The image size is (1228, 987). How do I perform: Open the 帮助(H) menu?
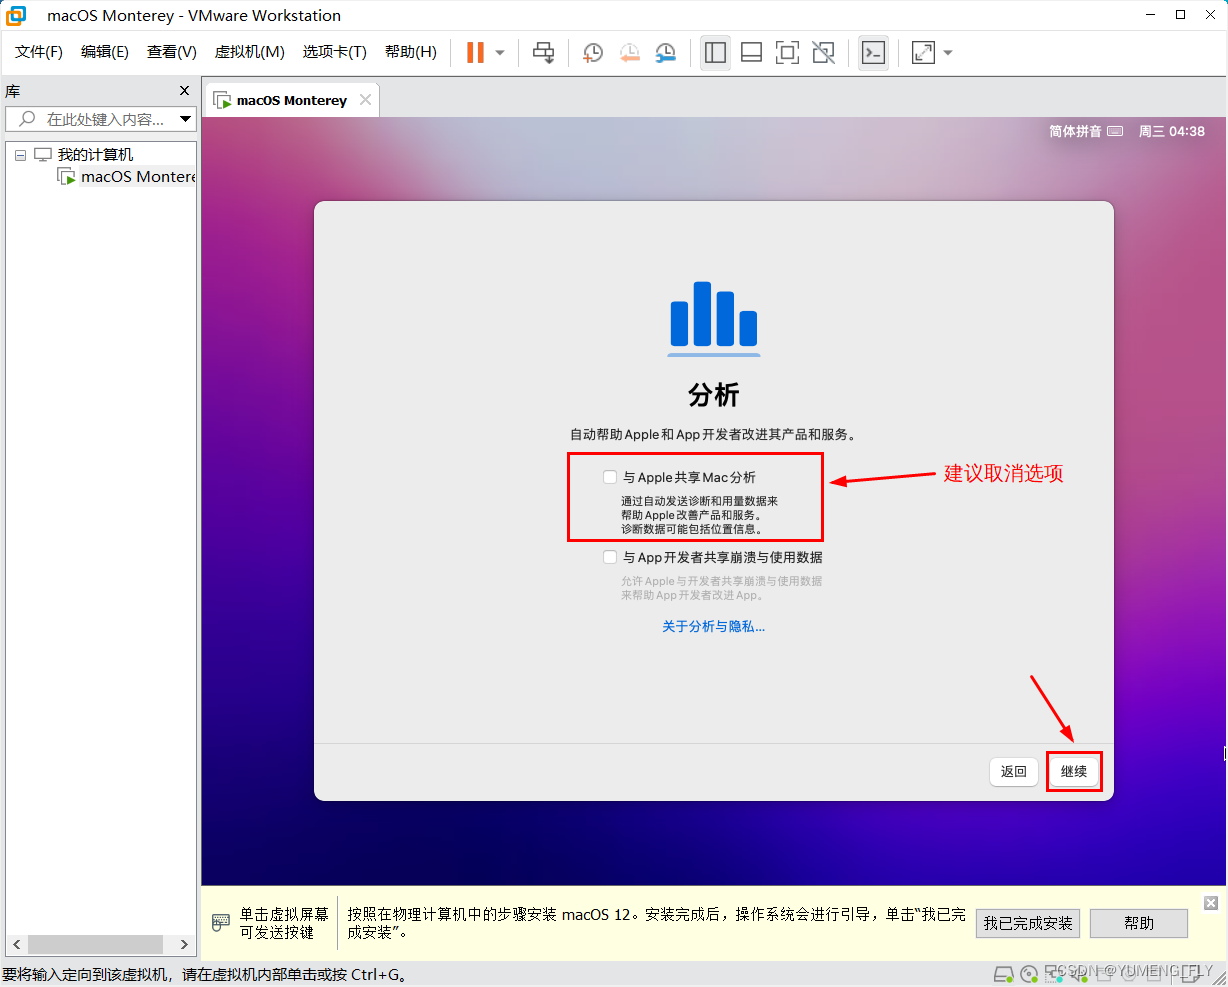(x=411, y=52)
